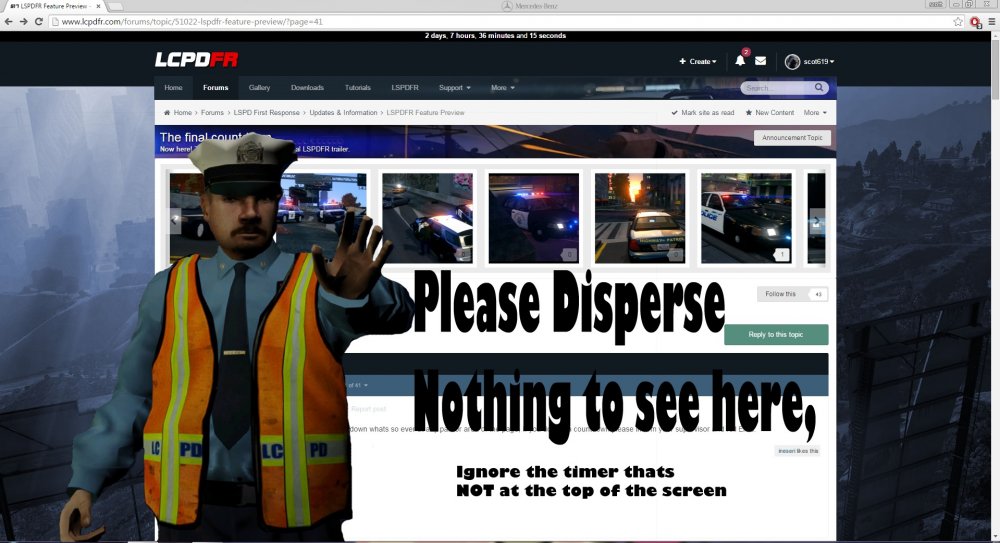Go forward with browser forward arrow
The width and height of the screenshot is (1000, 543).
click(24, 22)
